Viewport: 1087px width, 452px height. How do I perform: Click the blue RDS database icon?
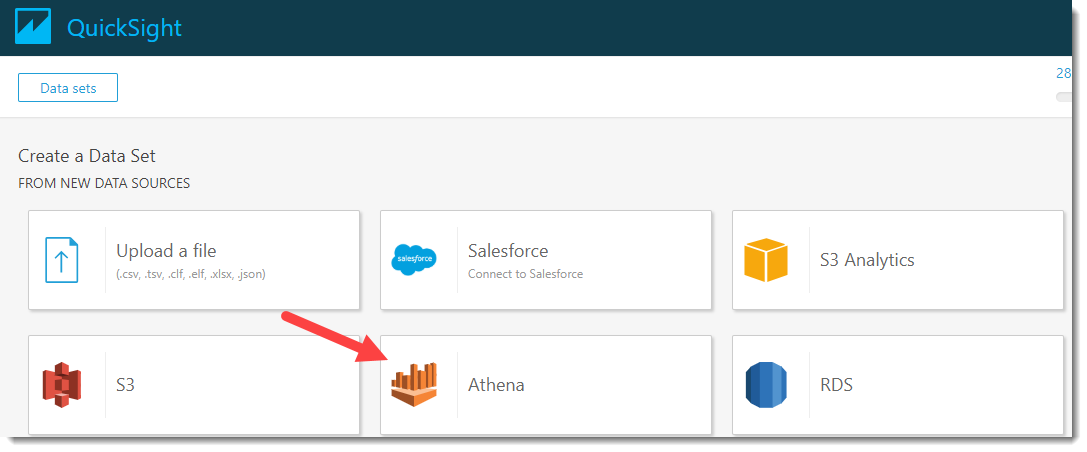[766, 385]
